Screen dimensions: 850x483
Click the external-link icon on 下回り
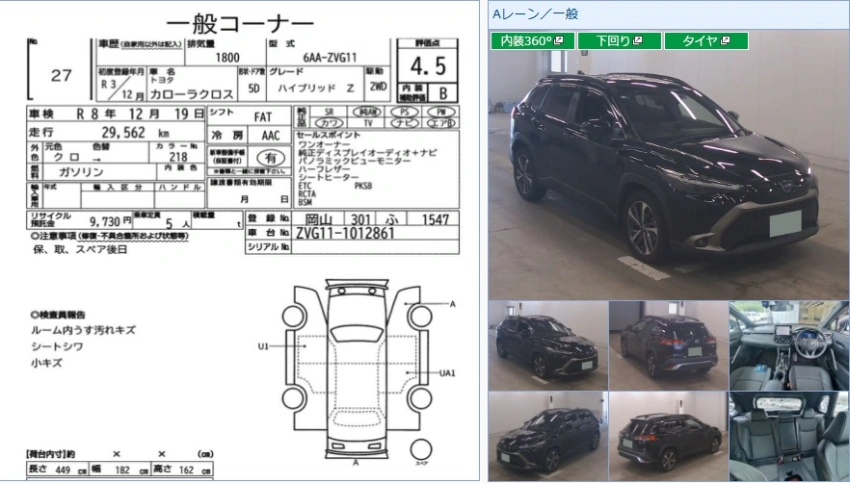[638, 40]
